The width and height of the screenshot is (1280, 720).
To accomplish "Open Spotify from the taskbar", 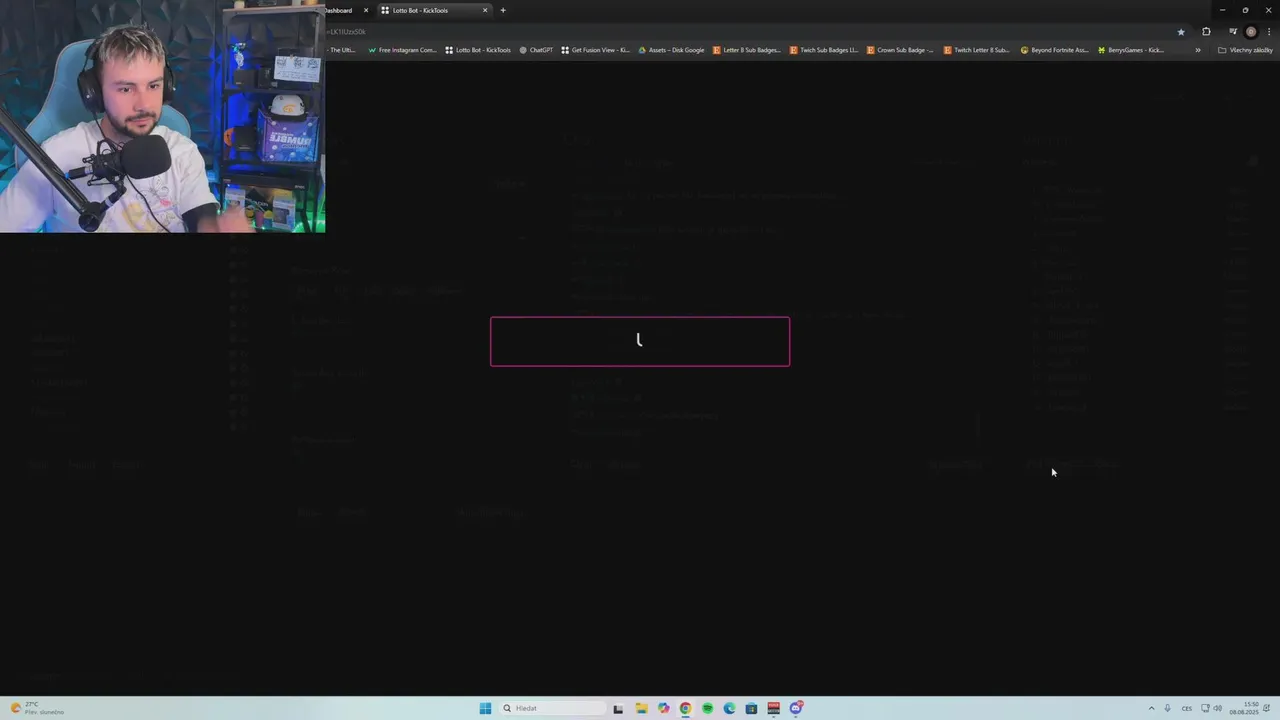I will (707, 708).
